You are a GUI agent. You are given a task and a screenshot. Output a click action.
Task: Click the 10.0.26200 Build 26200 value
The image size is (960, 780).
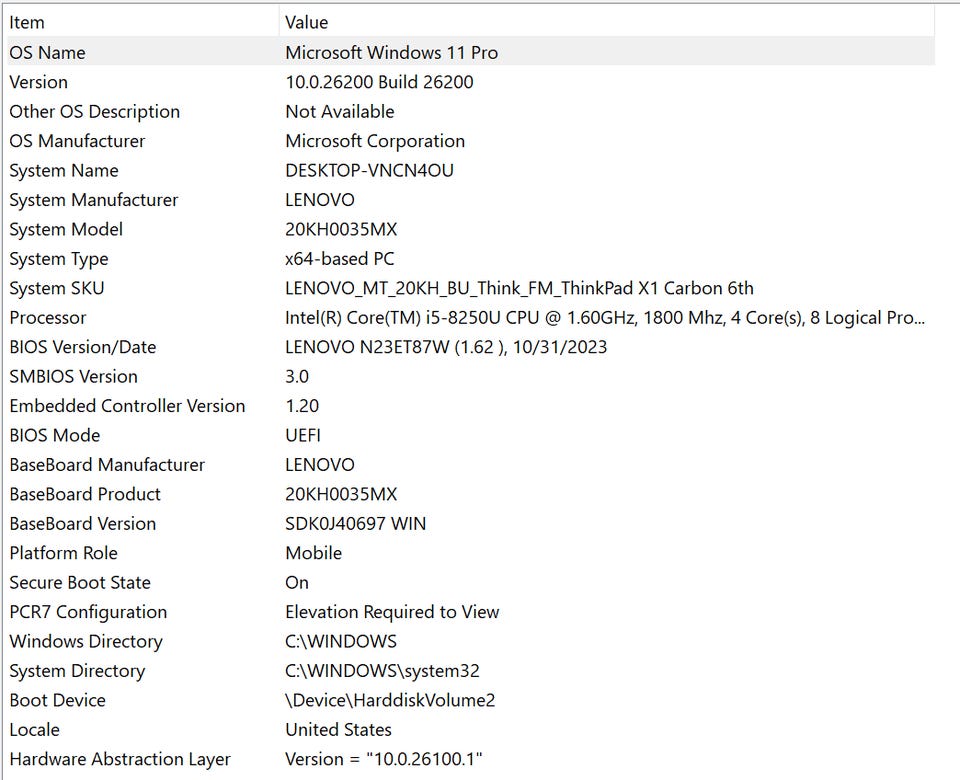pyautogui.click(x=379, y=82)
